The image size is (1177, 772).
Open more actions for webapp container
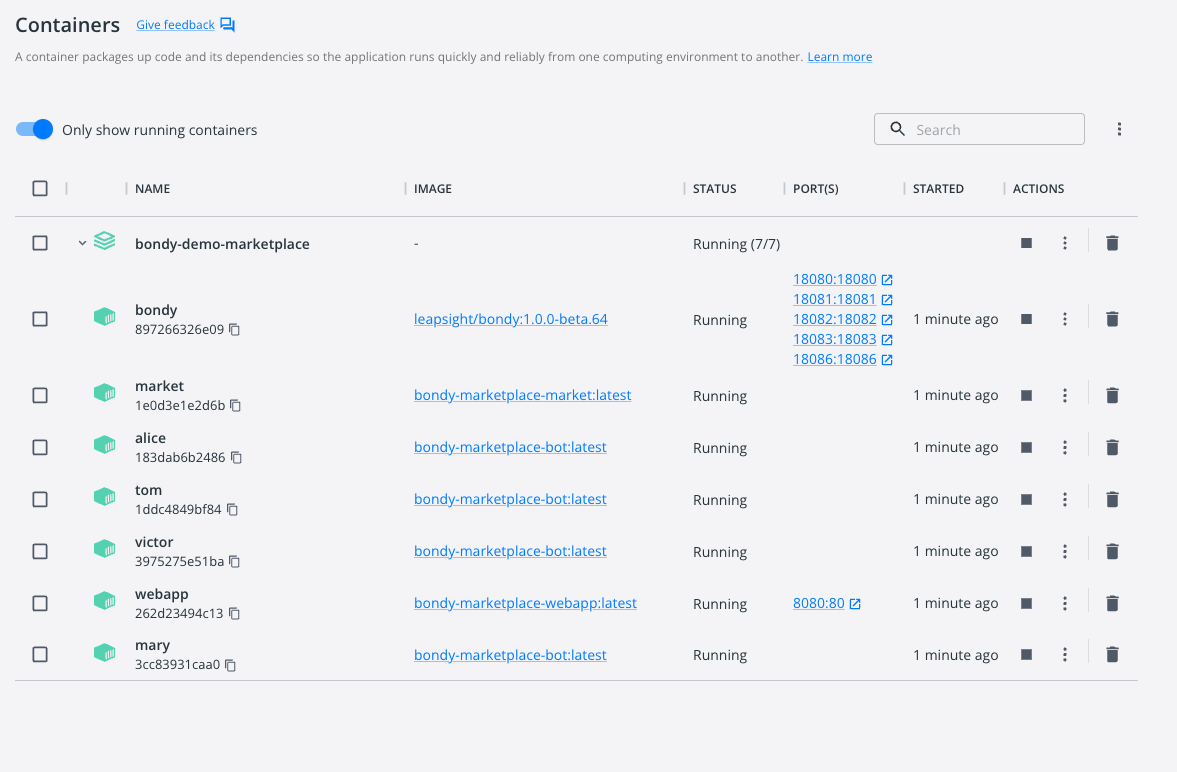(x=1064, y=603)
